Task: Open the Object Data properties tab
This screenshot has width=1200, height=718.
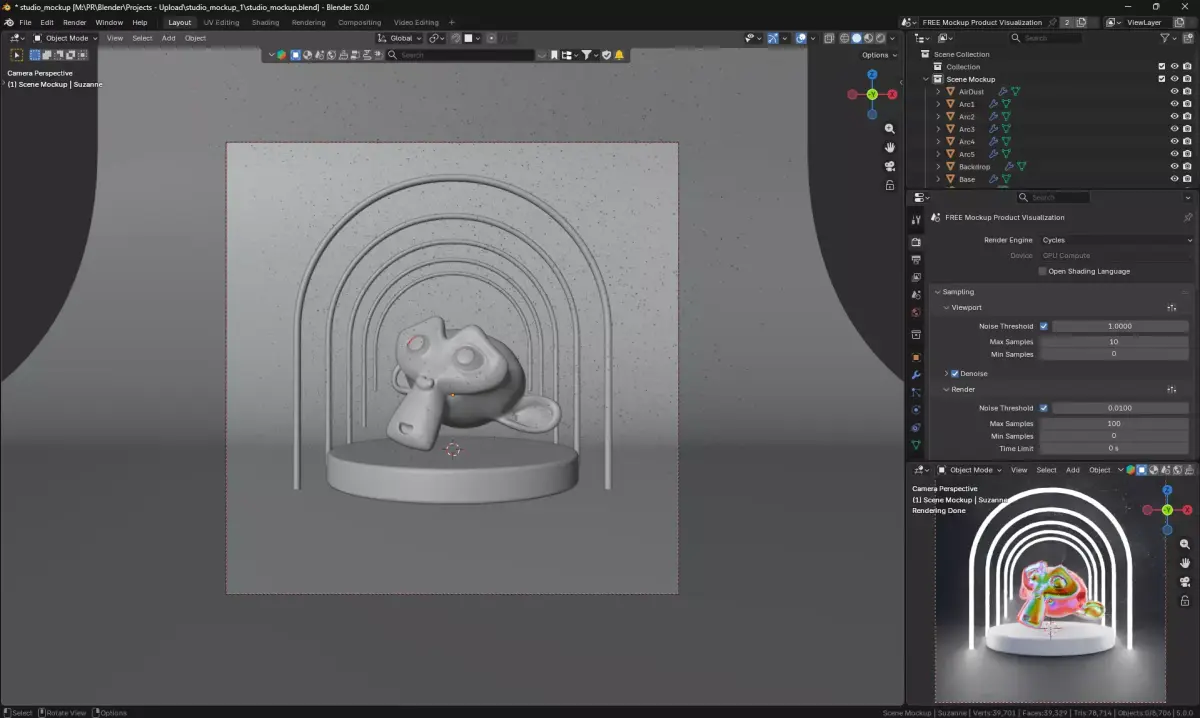Action: (916, 445)
